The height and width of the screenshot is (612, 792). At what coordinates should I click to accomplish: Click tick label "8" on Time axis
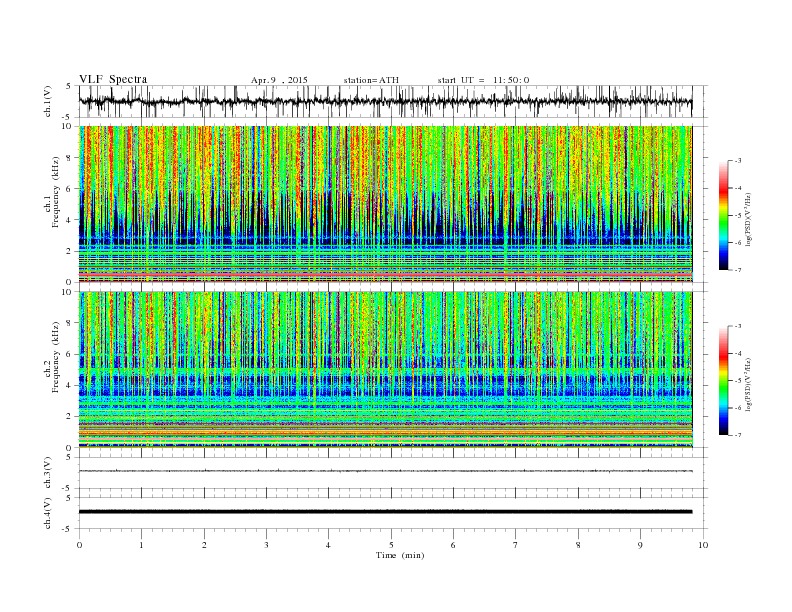578,545
